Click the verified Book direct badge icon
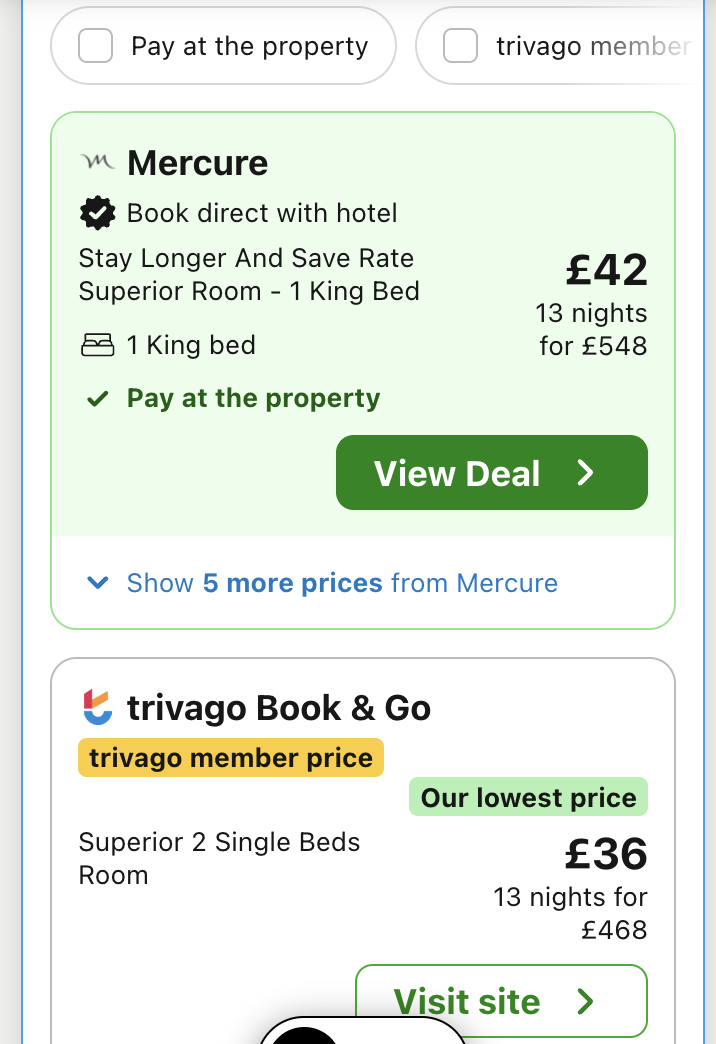Image resolution: width=716 pixels, height=1044 pixels. [x=97, y=213]
